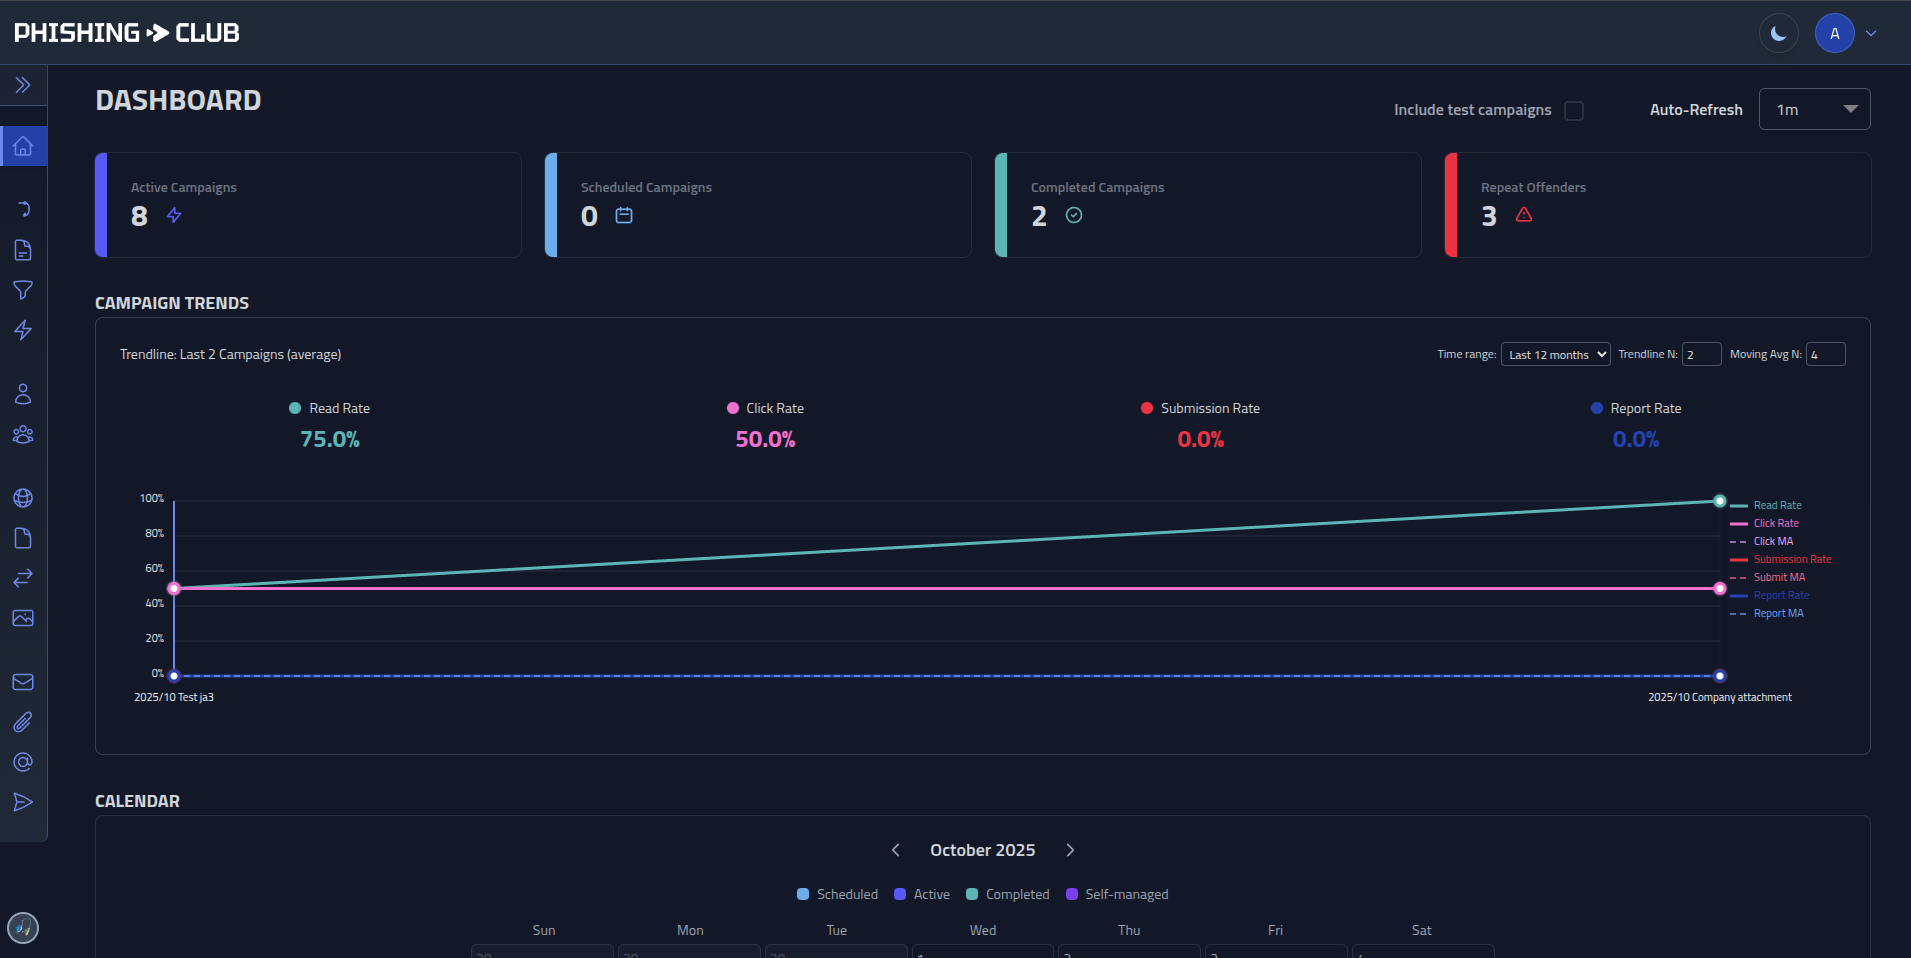
Task: Open the funnel filter section in sidebar
Action: click(23, 290)
